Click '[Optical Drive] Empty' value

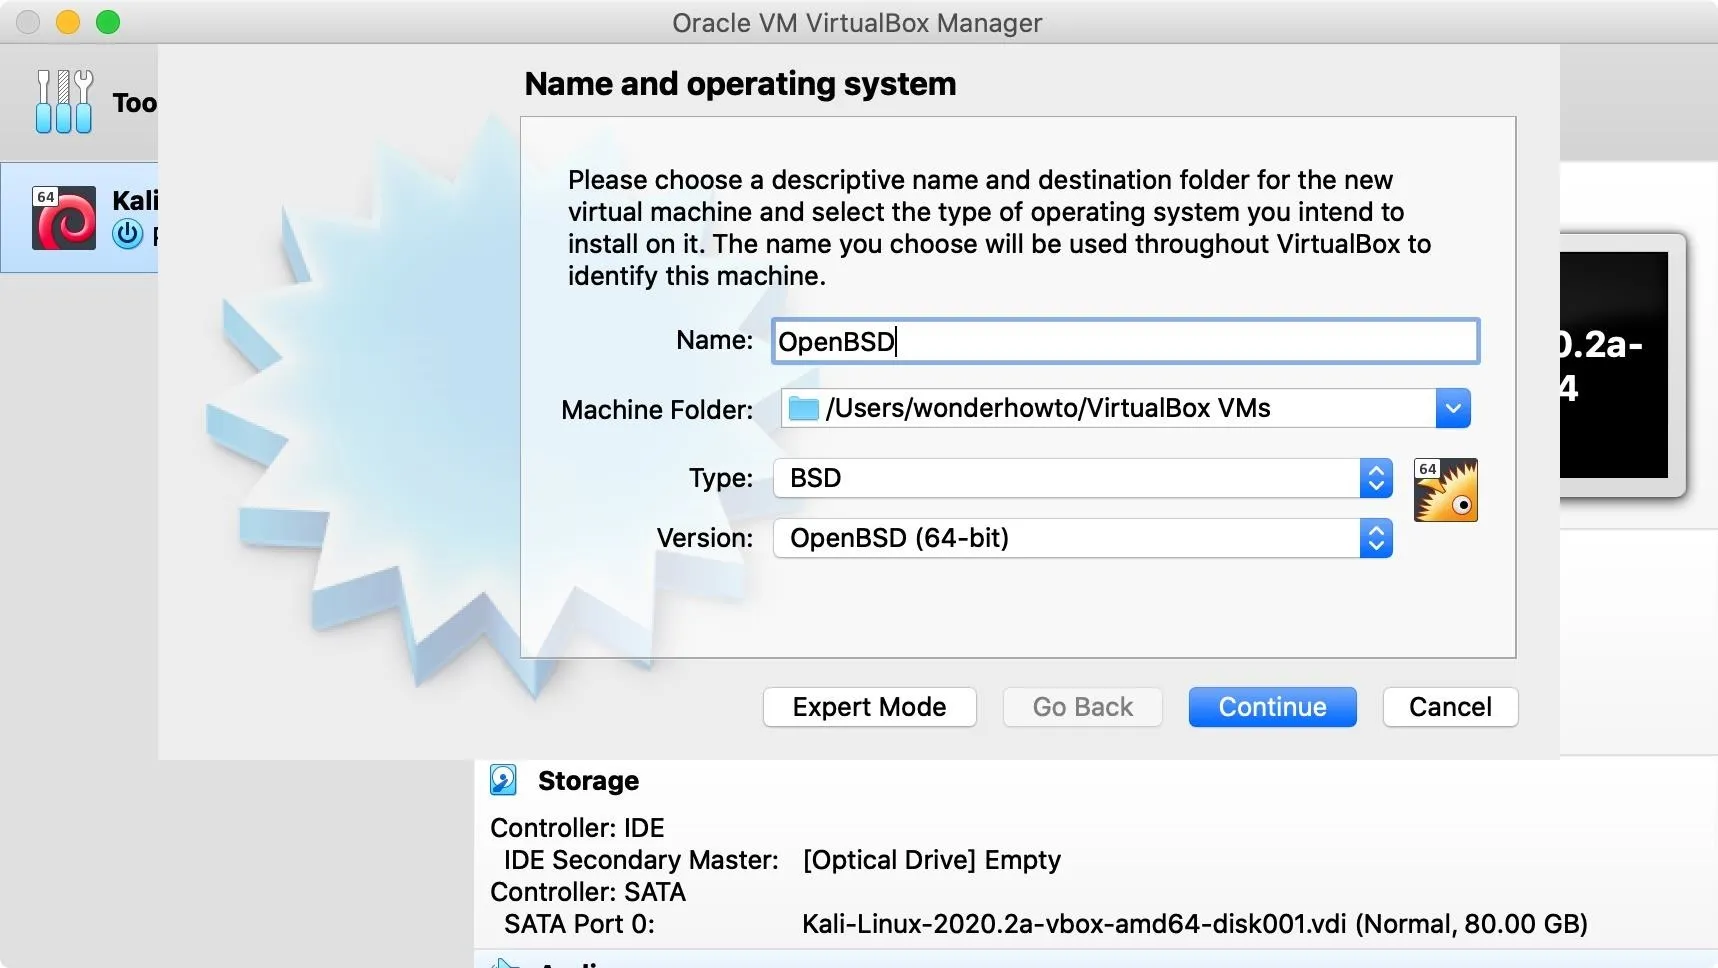(931, 860)
